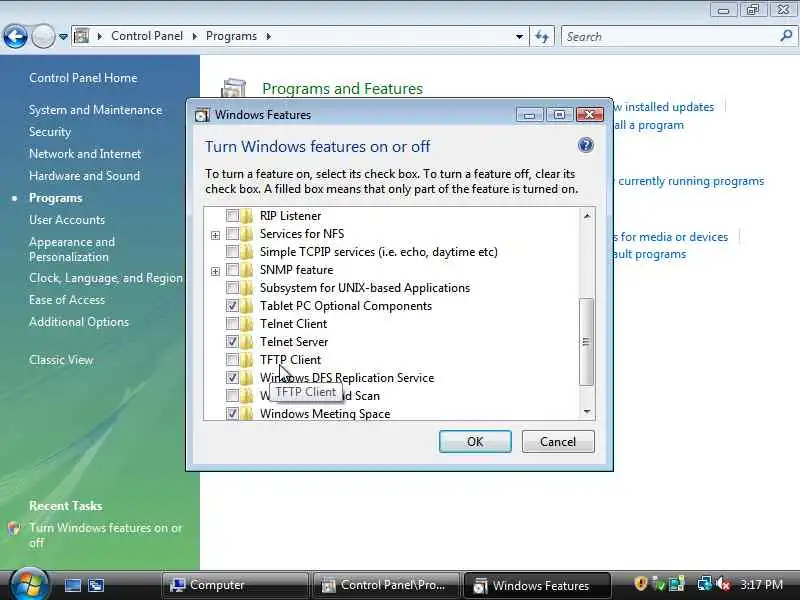
Task: Confirm changes with the OK button
Action: point(475,441)
